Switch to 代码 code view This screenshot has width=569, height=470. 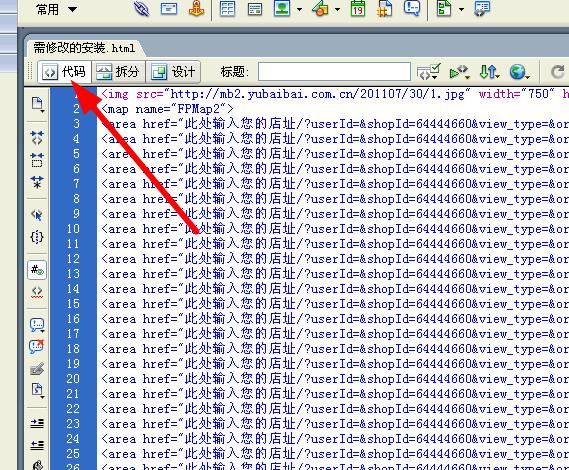pyautogui.click(x=64, y=72)
